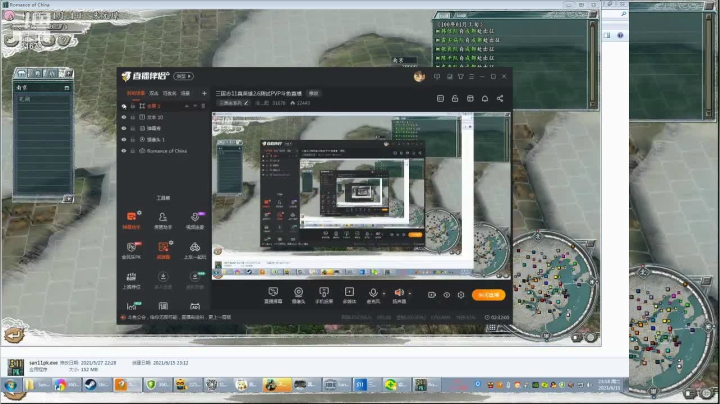720x404 pixels.
Task: Open the play-together triple-circle tool
Action: click(x=195, y=250)
